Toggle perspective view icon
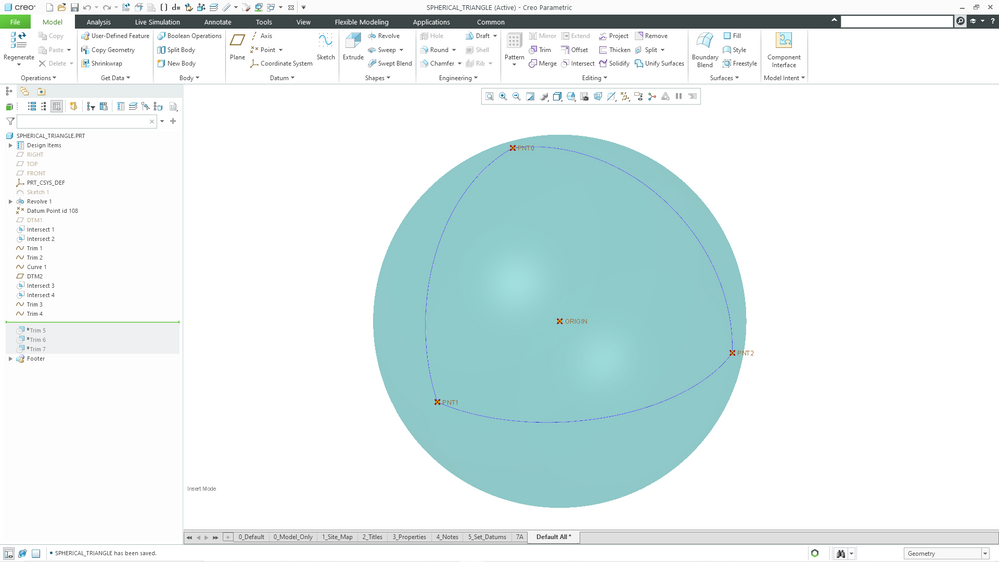 point(598,96)
